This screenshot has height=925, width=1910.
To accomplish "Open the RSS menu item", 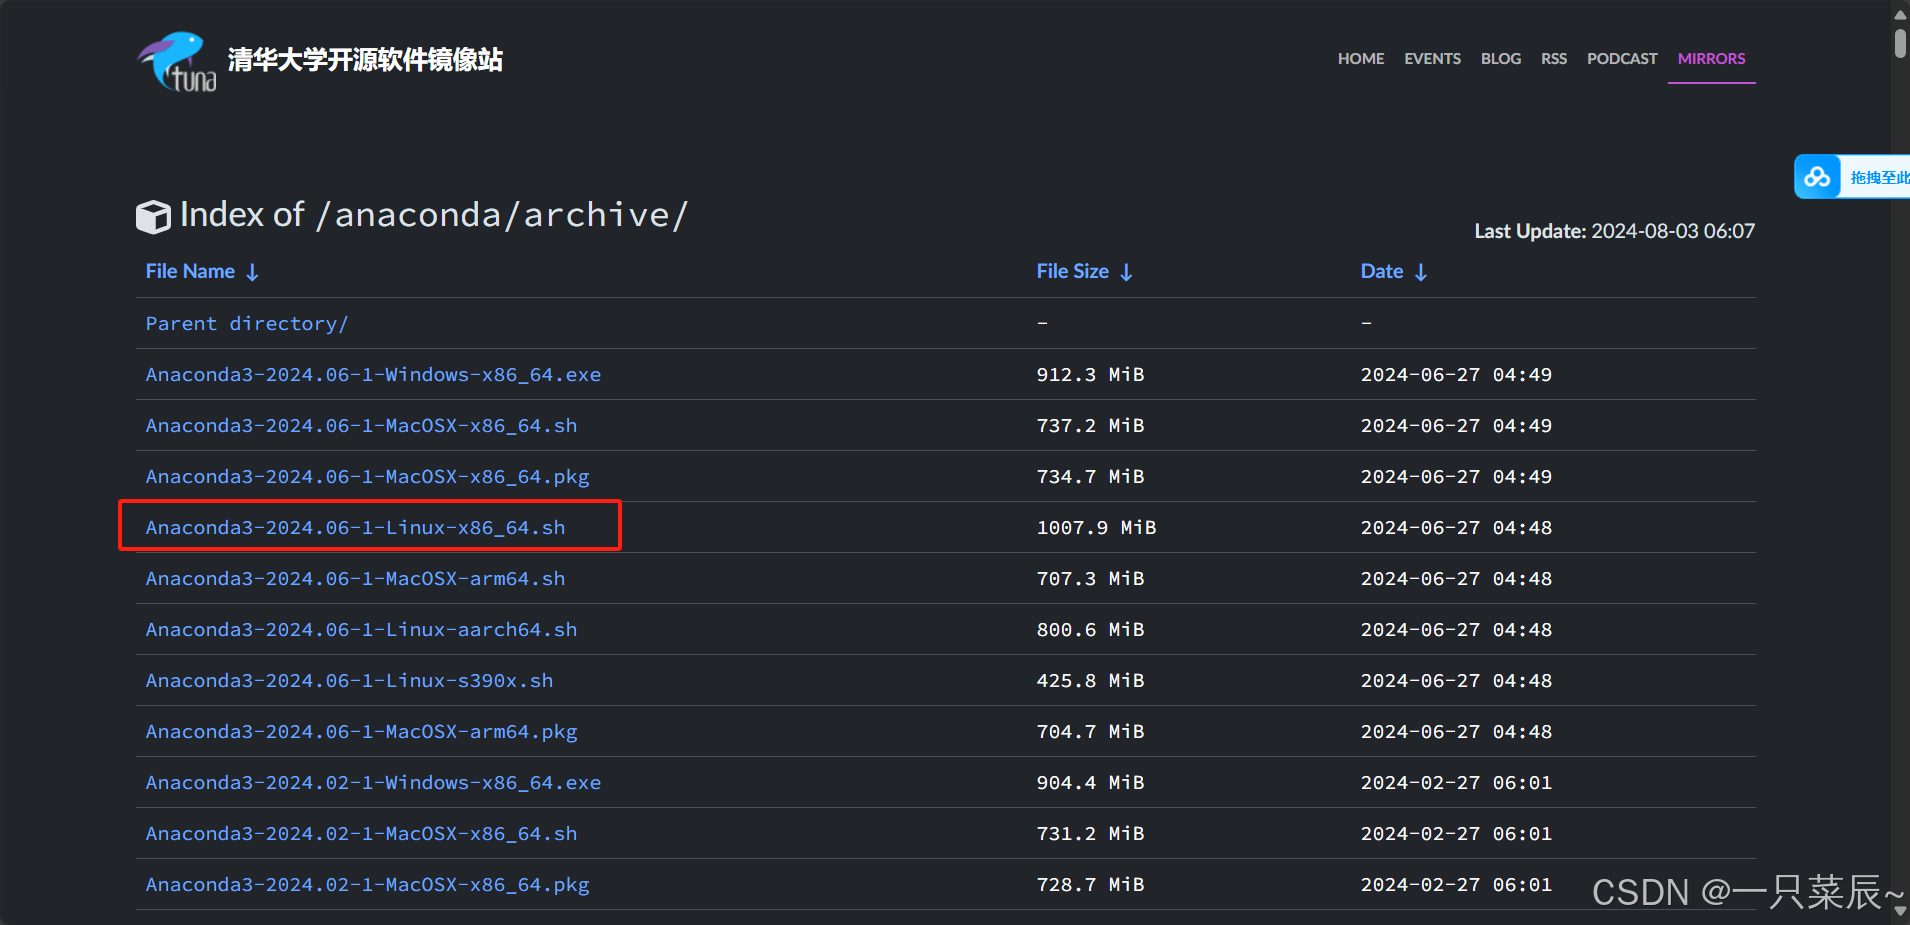I will point(1554,59).
